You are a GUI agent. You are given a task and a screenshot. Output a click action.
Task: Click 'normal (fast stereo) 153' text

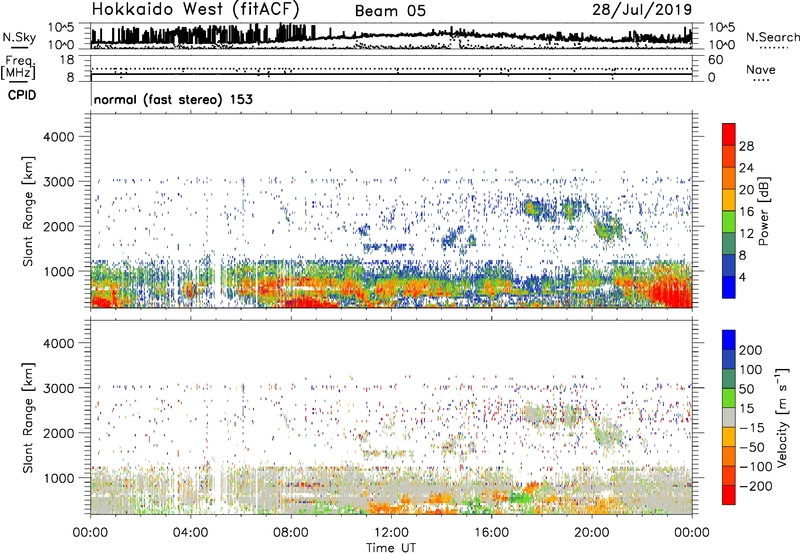pyautogui.click(x=173, y=99)
